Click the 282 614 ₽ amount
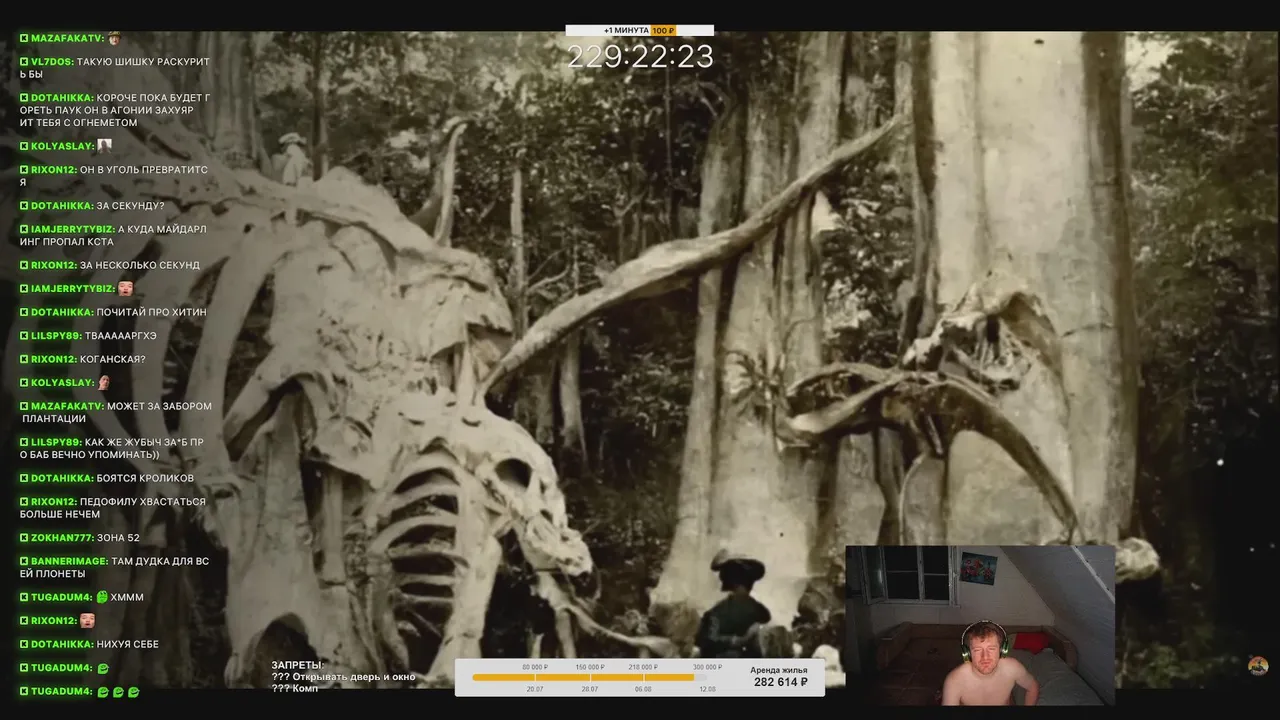Image resolution: width=1280 pixels, height=720 pixels. [x=779, y=682]
